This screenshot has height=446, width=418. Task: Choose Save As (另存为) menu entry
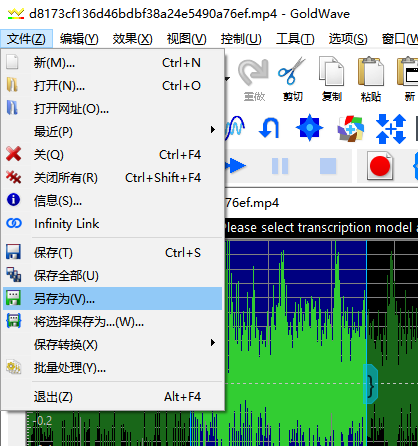[112, 298]
